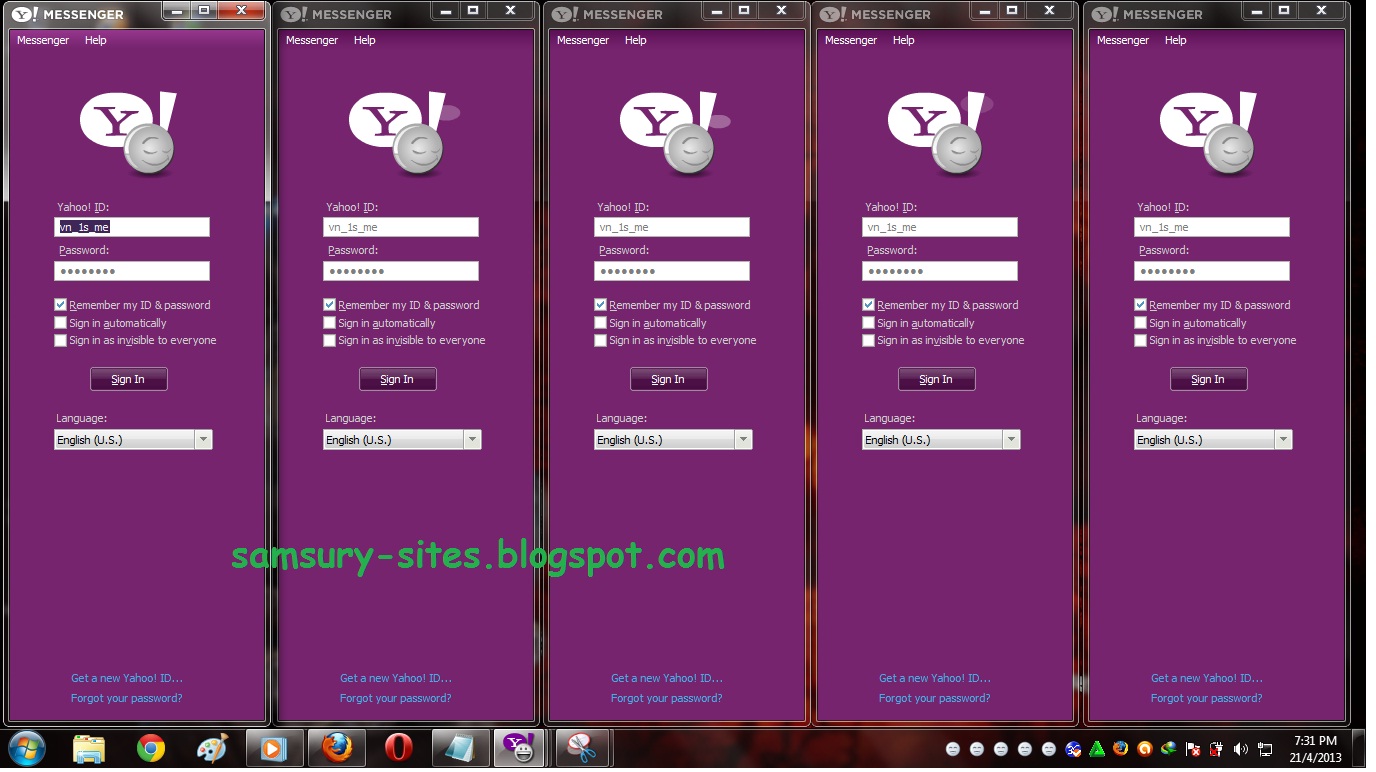Enable Sign in automatically in middle window
Image resolution: width=1376 pixels, height=772 pixels.
pyautogui.click(x=601, y=323)
